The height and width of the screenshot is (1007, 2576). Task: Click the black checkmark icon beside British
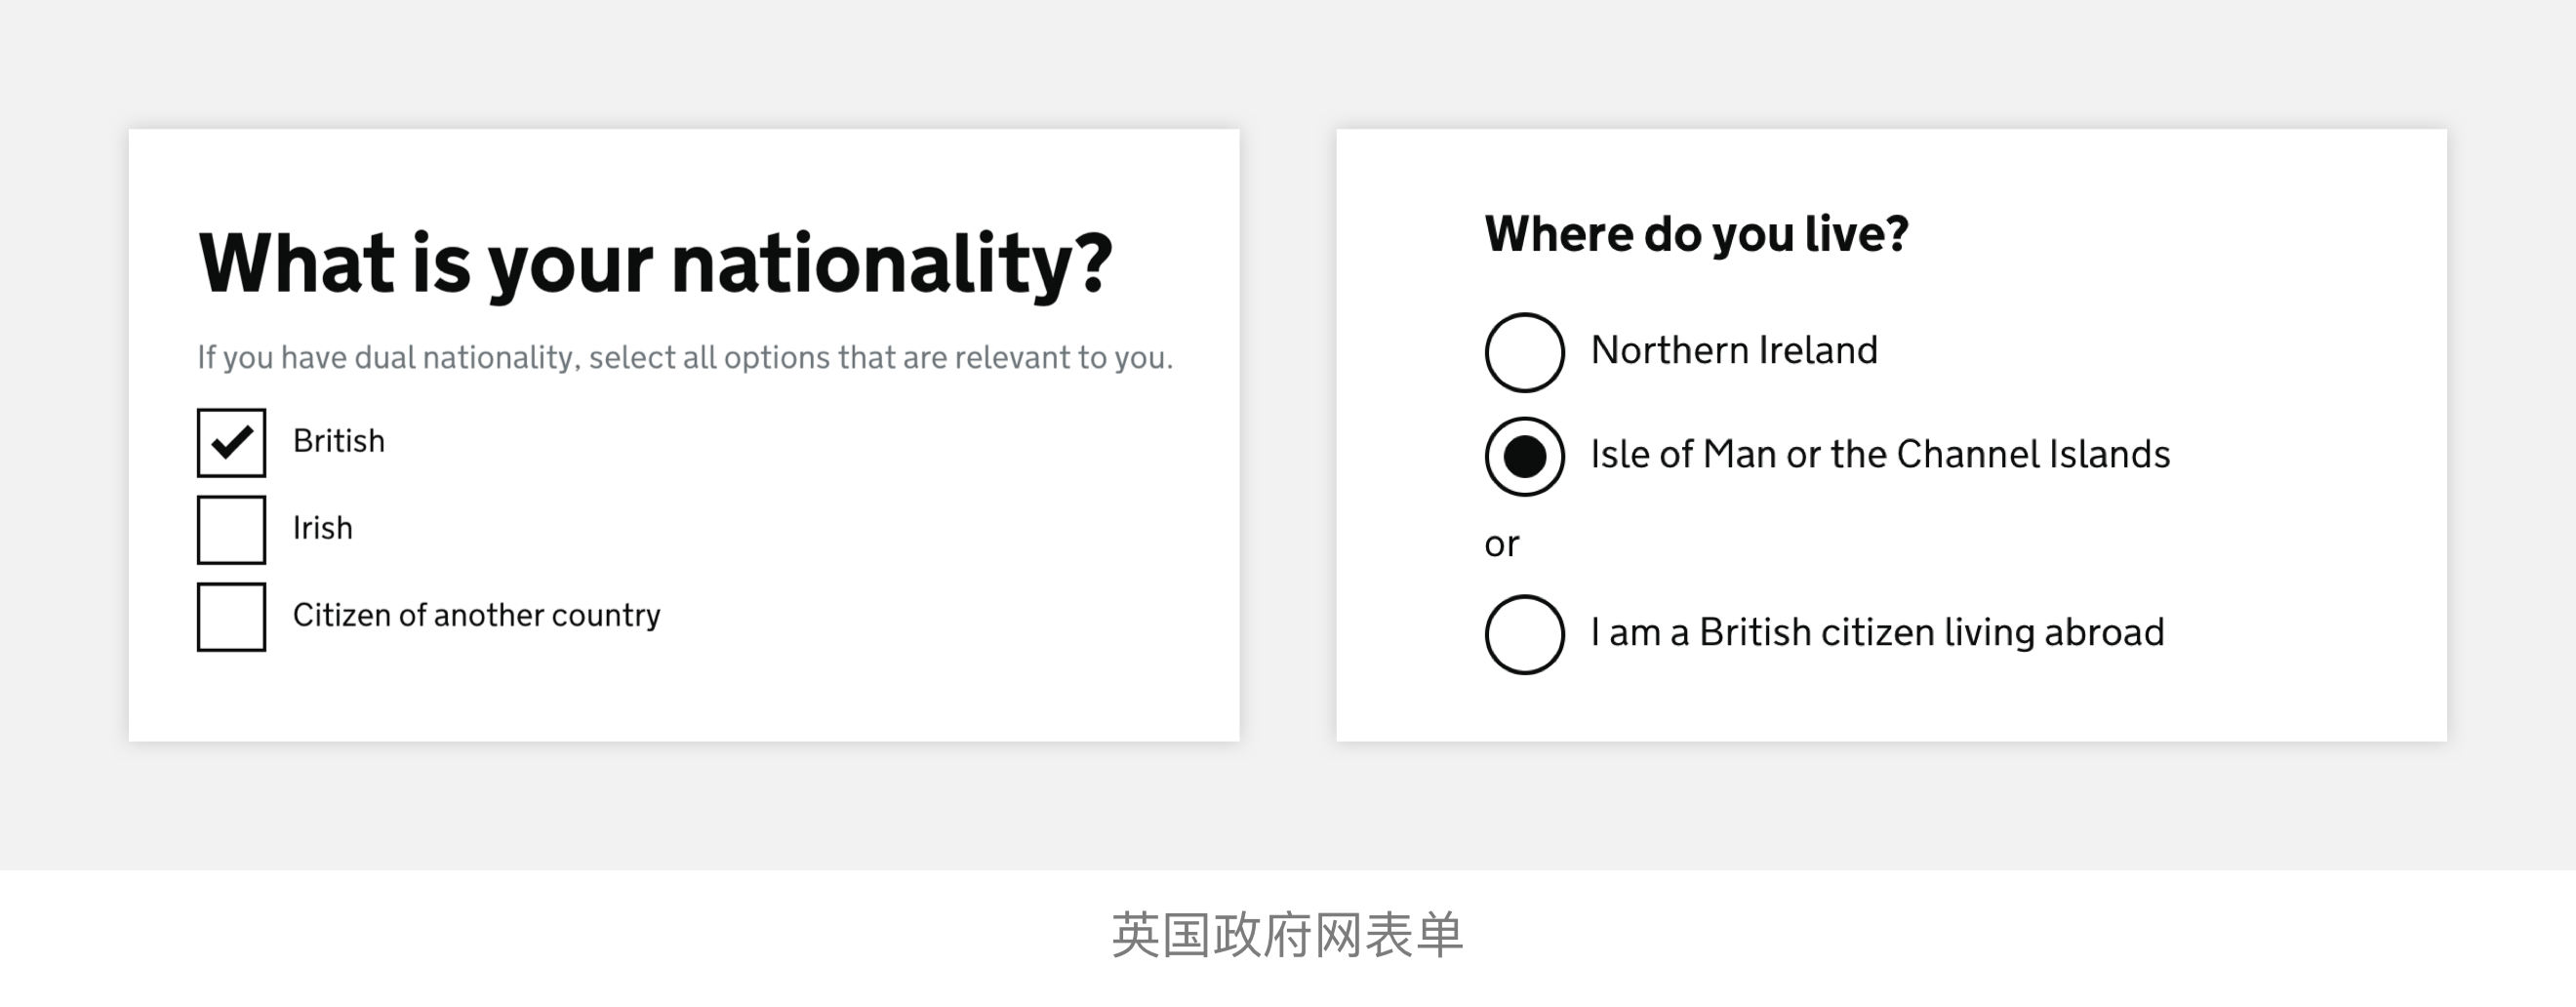pyautogui.click(x=231, y=440)
